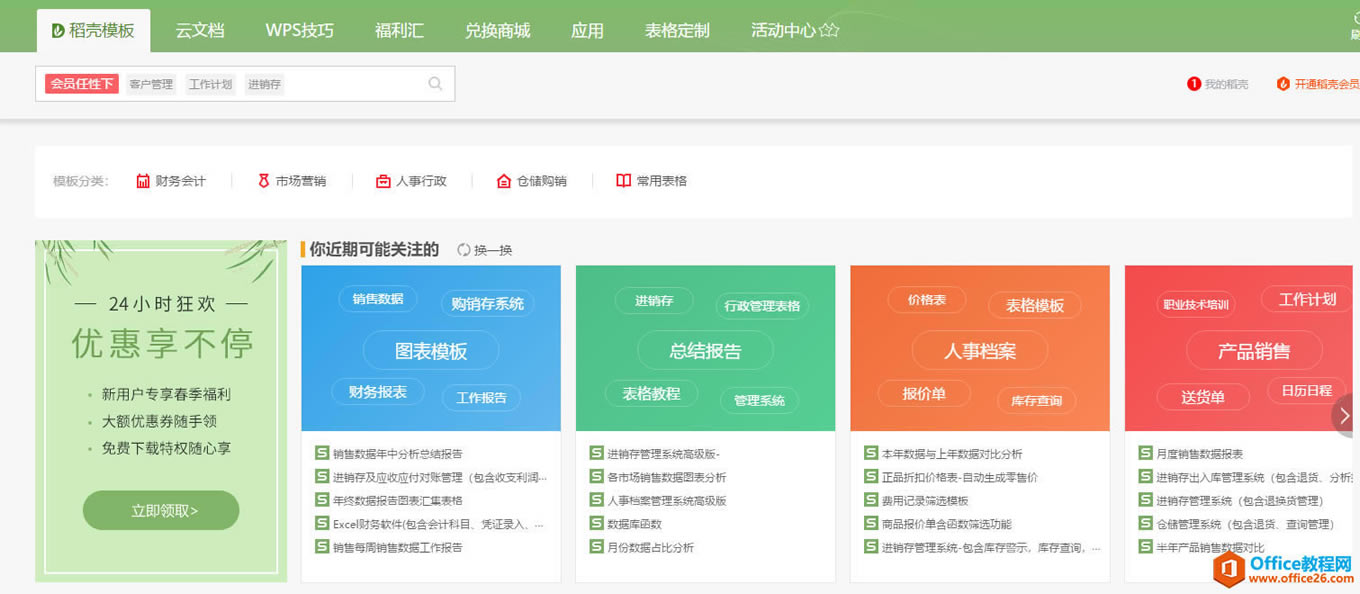Image resolution: width=1360 pixels, height=594 pixels.
Task: Click the 购销存系统 tag
Action: [x=487, y=303]
